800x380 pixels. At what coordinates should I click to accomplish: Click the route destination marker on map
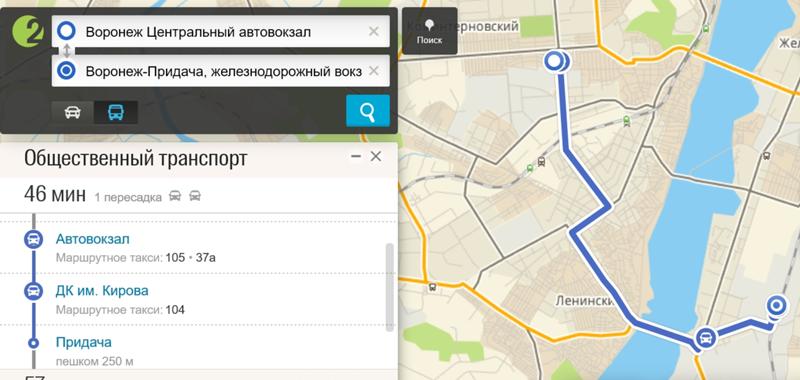tap(776, 306)
